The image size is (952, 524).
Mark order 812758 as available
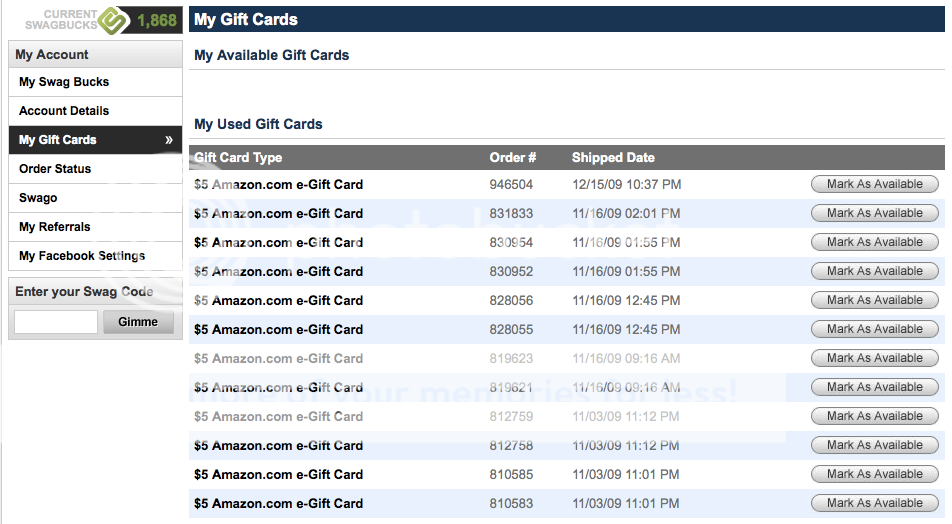874,445
